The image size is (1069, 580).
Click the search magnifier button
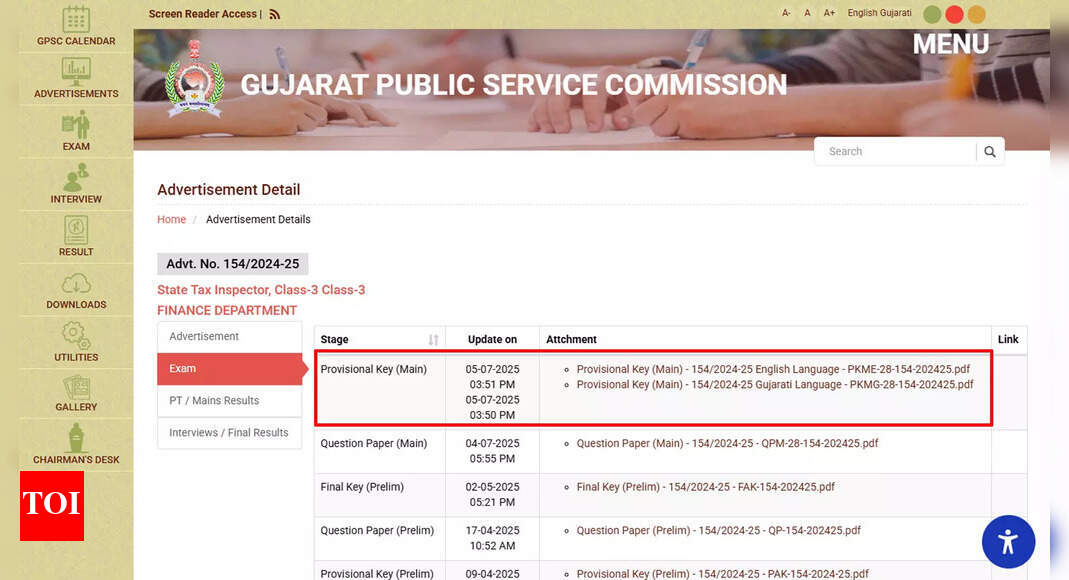click(x=989, y=152)
